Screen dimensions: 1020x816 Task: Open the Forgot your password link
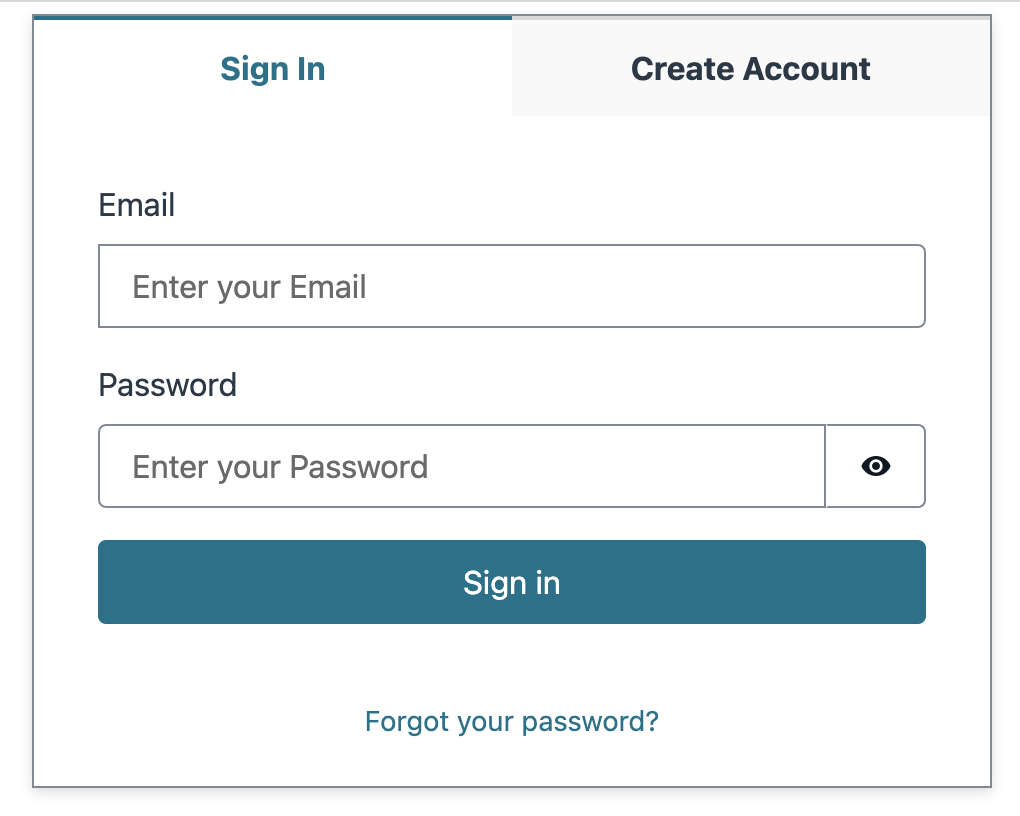(x=511, y=721)
